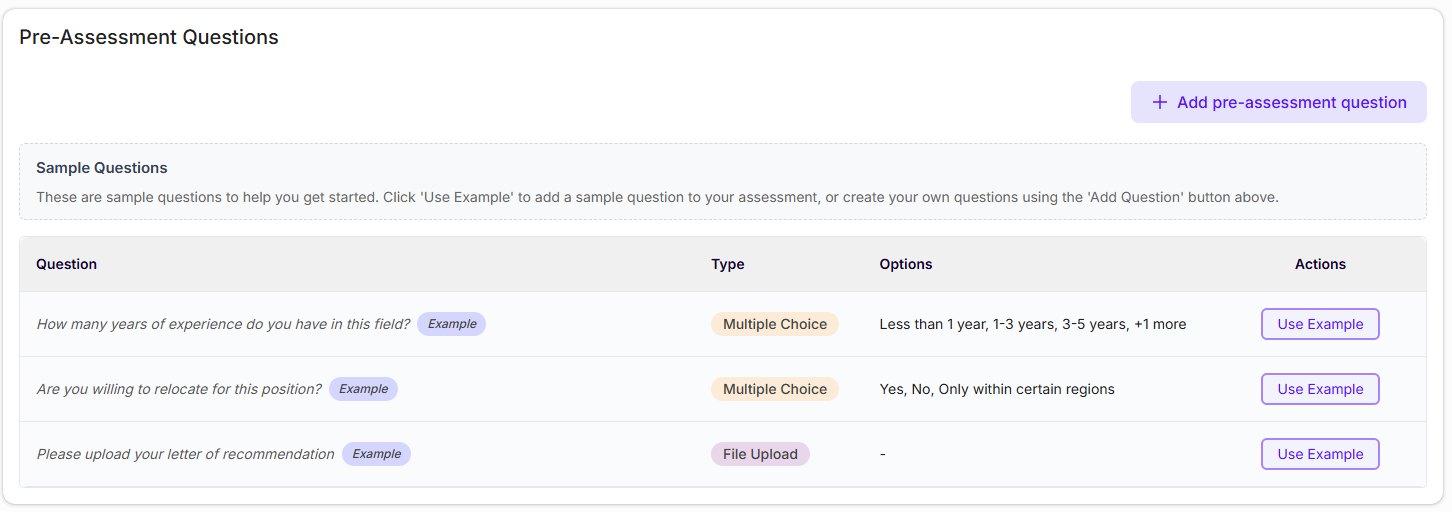Select Multiple Choice tag in the relocate row

click(775, 389)
